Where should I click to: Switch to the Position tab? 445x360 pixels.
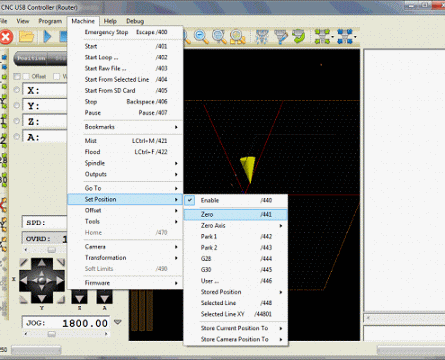pyautogui.click(x=31, y=58)
